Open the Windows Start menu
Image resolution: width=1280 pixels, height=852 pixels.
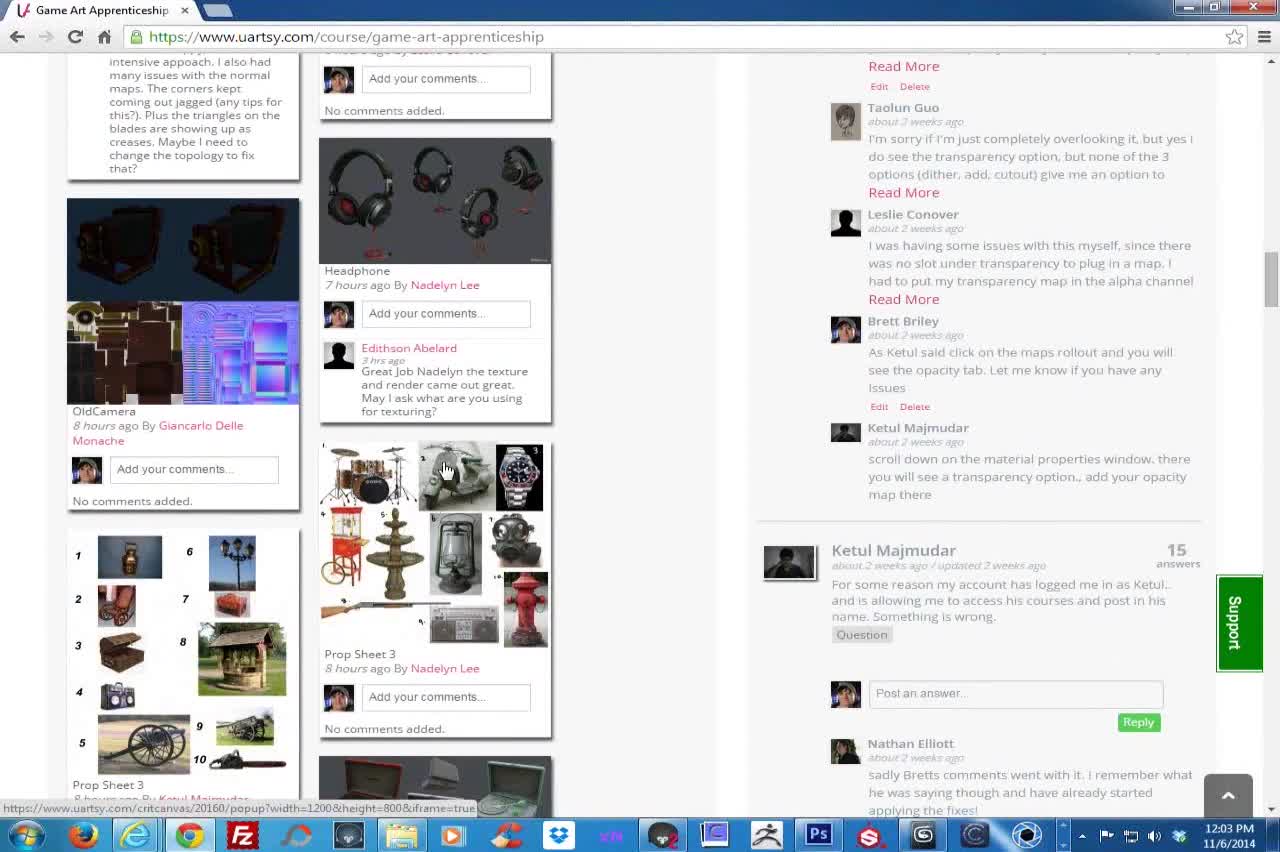point(26,835)
